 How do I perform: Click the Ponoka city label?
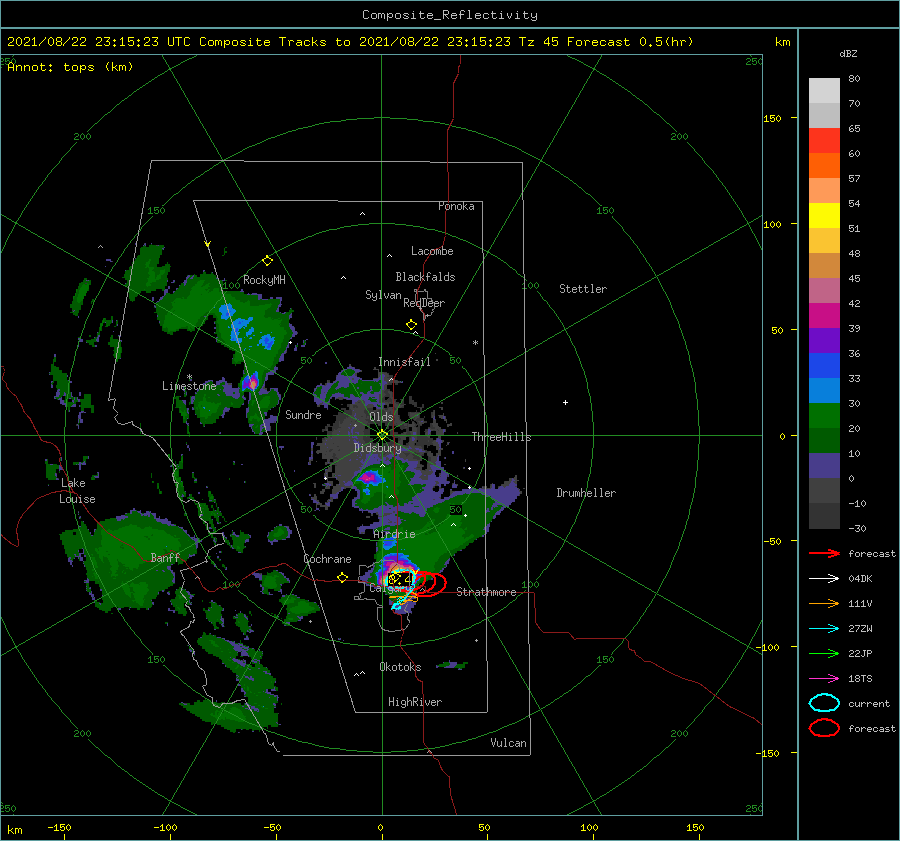coord(456,206)
